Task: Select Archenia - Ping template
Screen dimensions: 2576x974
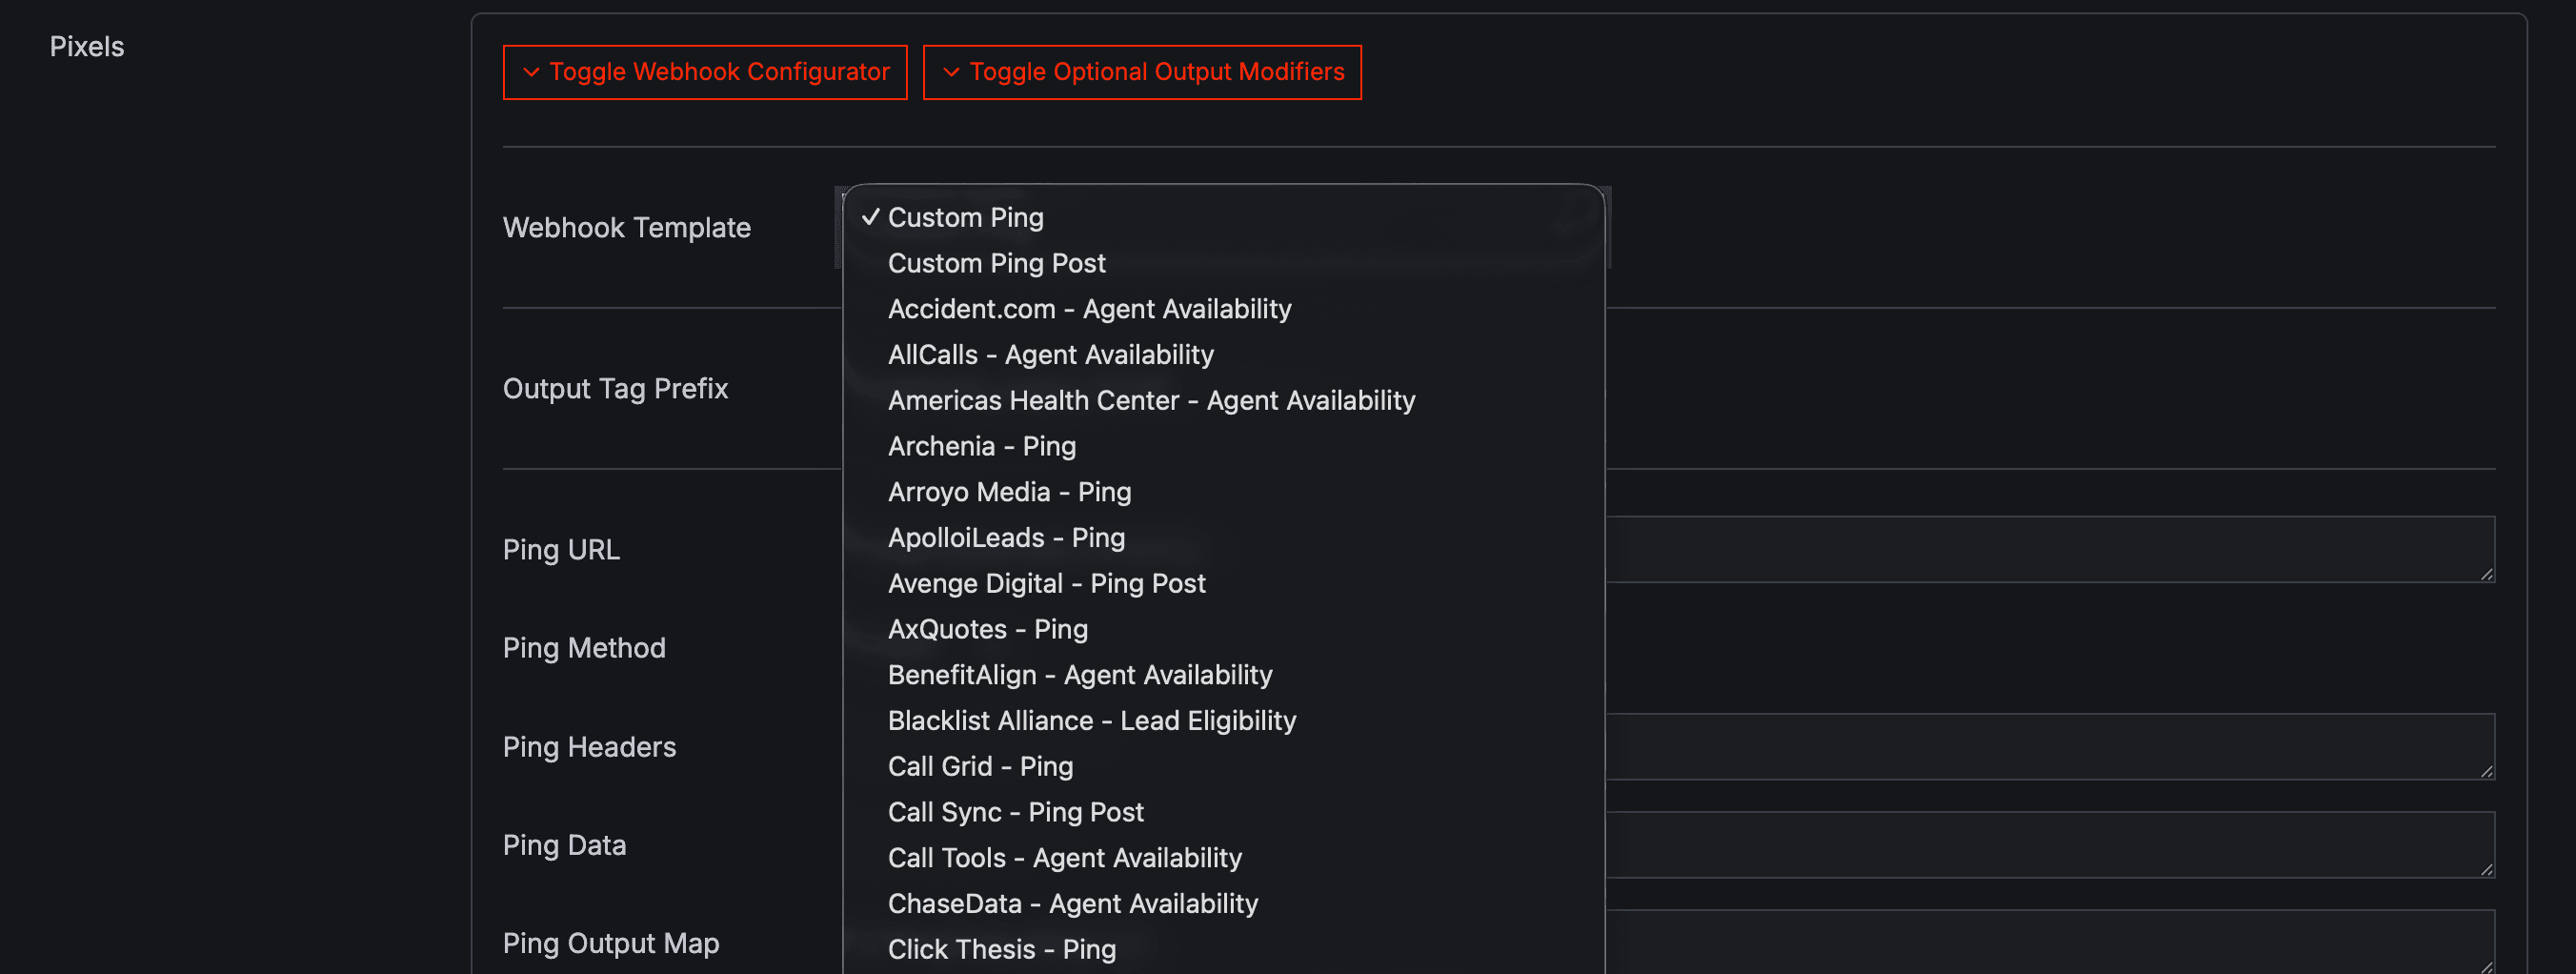Action: tap(982, 446)
